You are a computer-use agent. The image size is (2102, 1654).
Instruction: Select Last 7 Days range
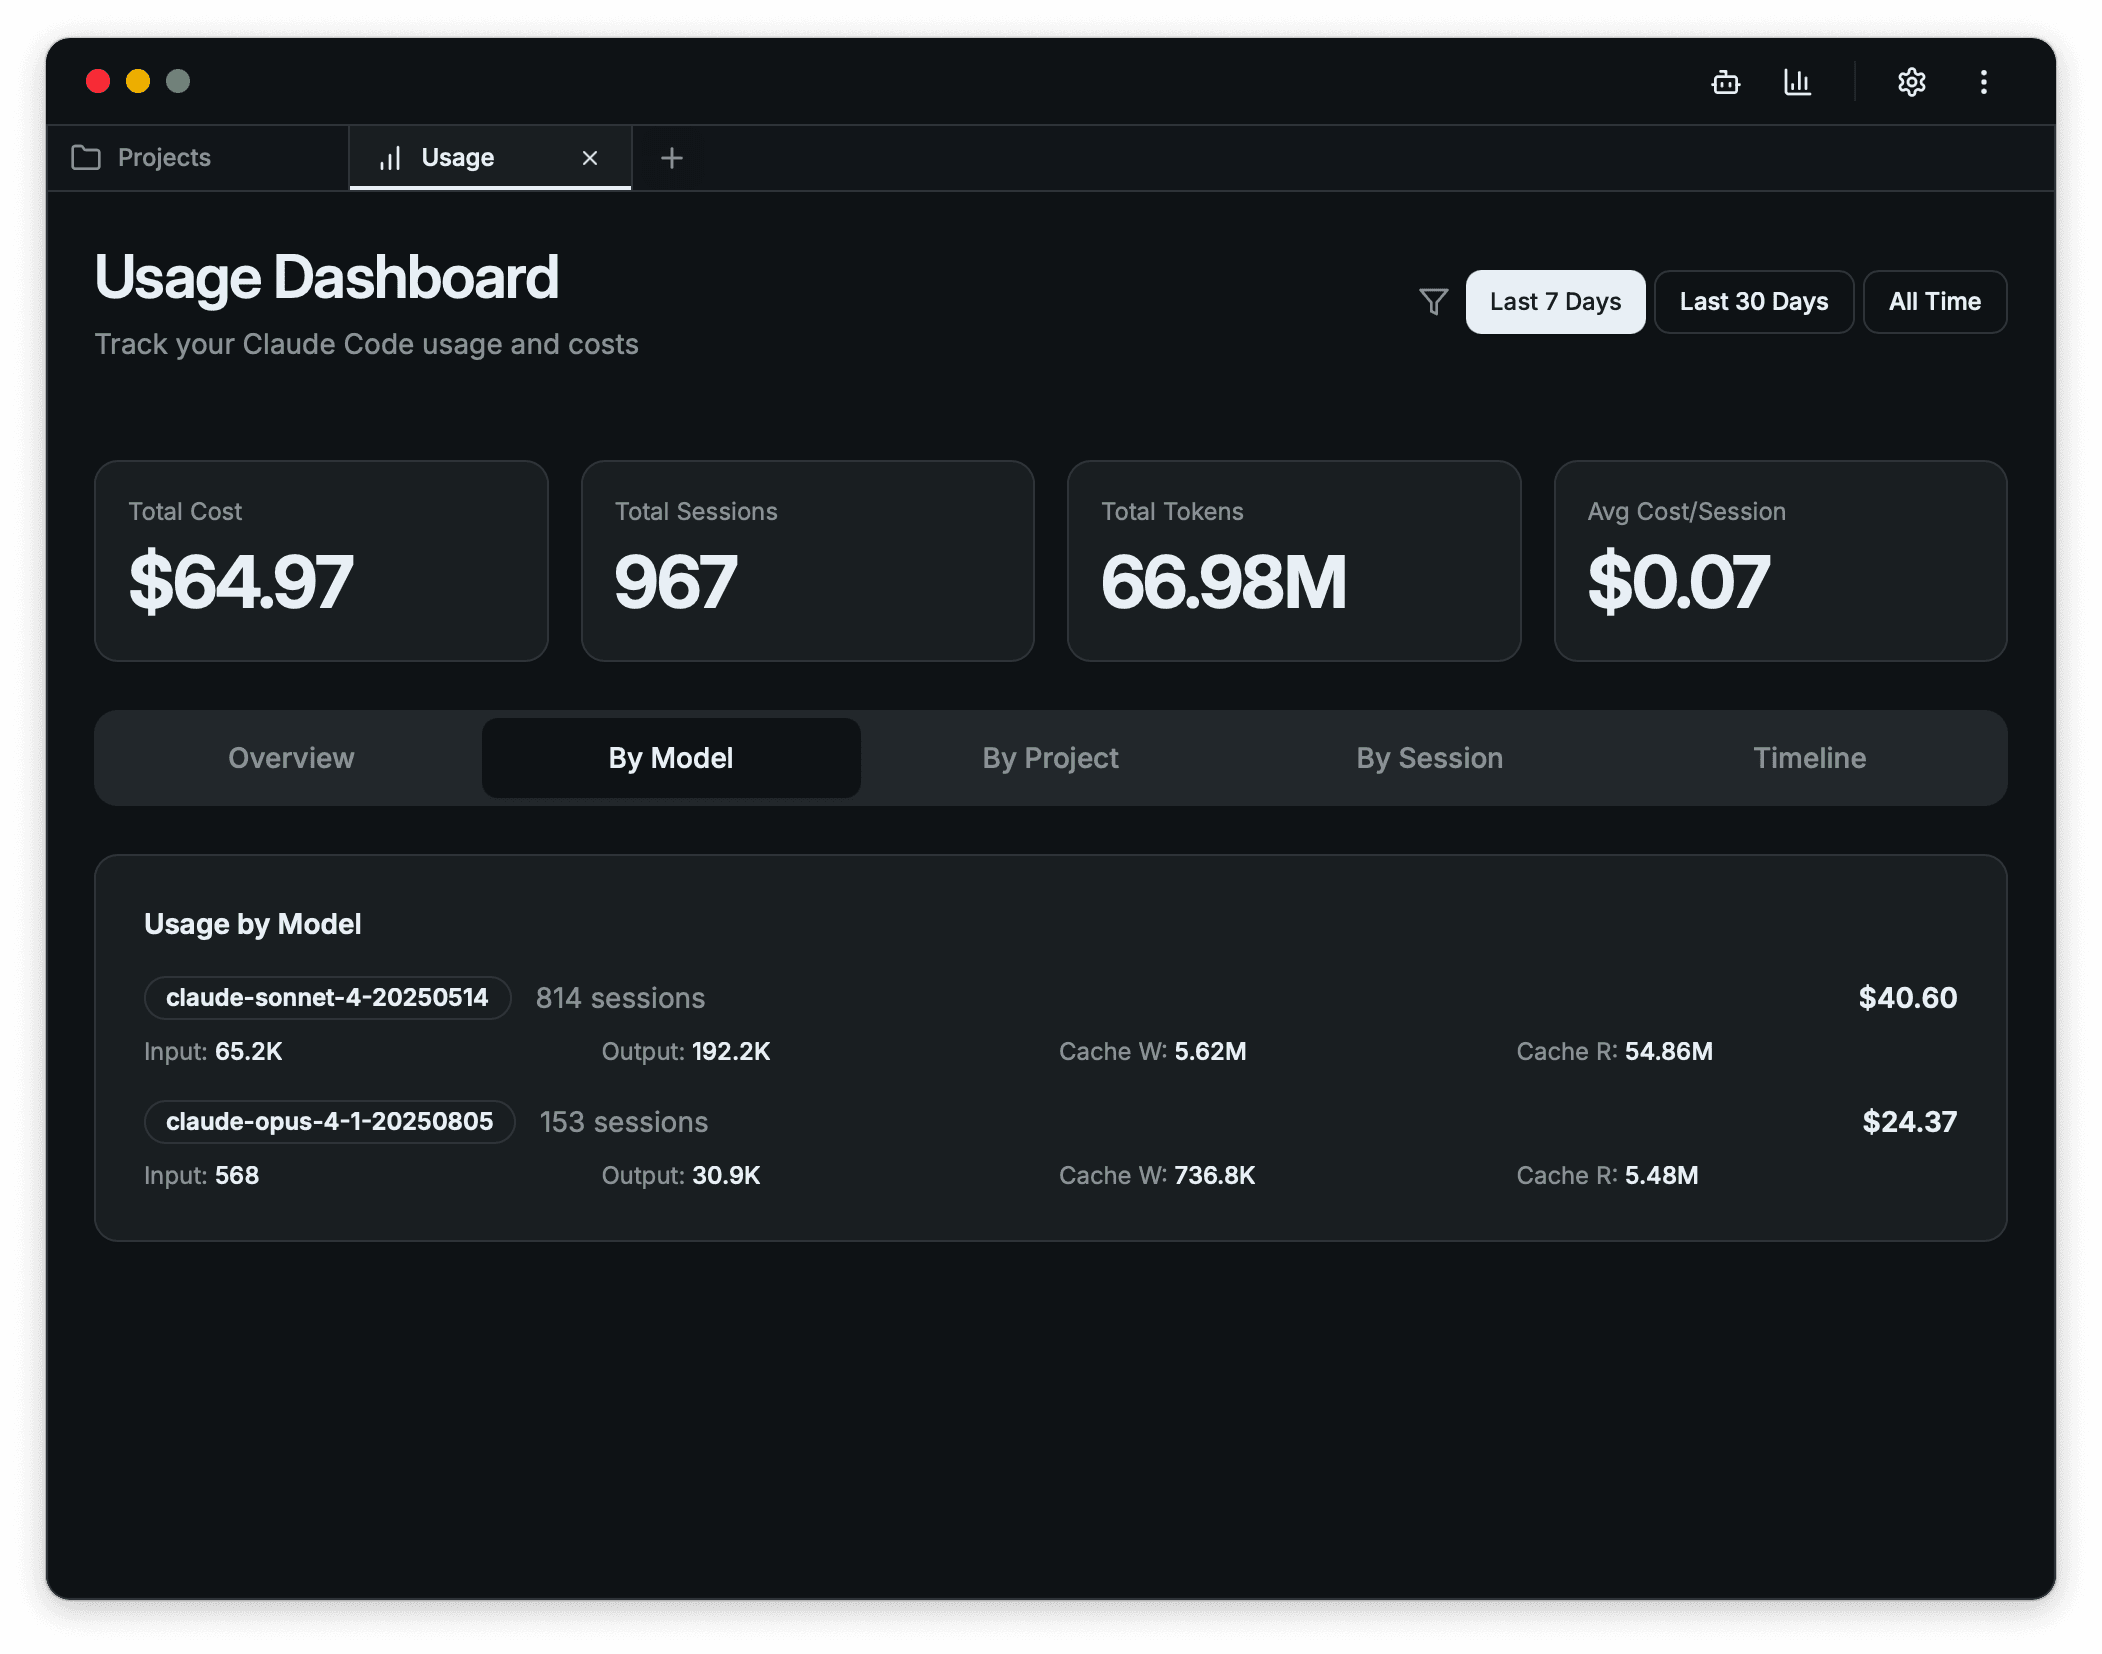click(x=1555, y=301)
